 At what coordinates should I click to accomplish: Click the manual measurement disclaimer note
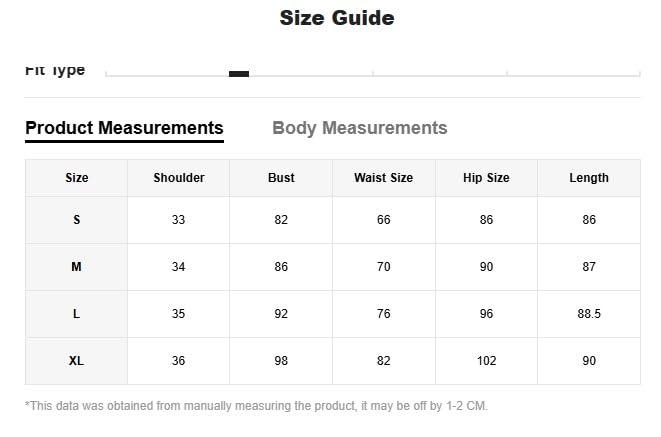click(x=257, y=406)
